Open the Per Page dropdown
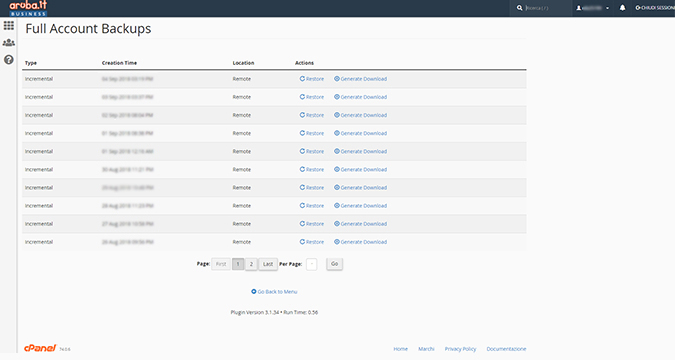The image size is (675, 360). point(312,264)
